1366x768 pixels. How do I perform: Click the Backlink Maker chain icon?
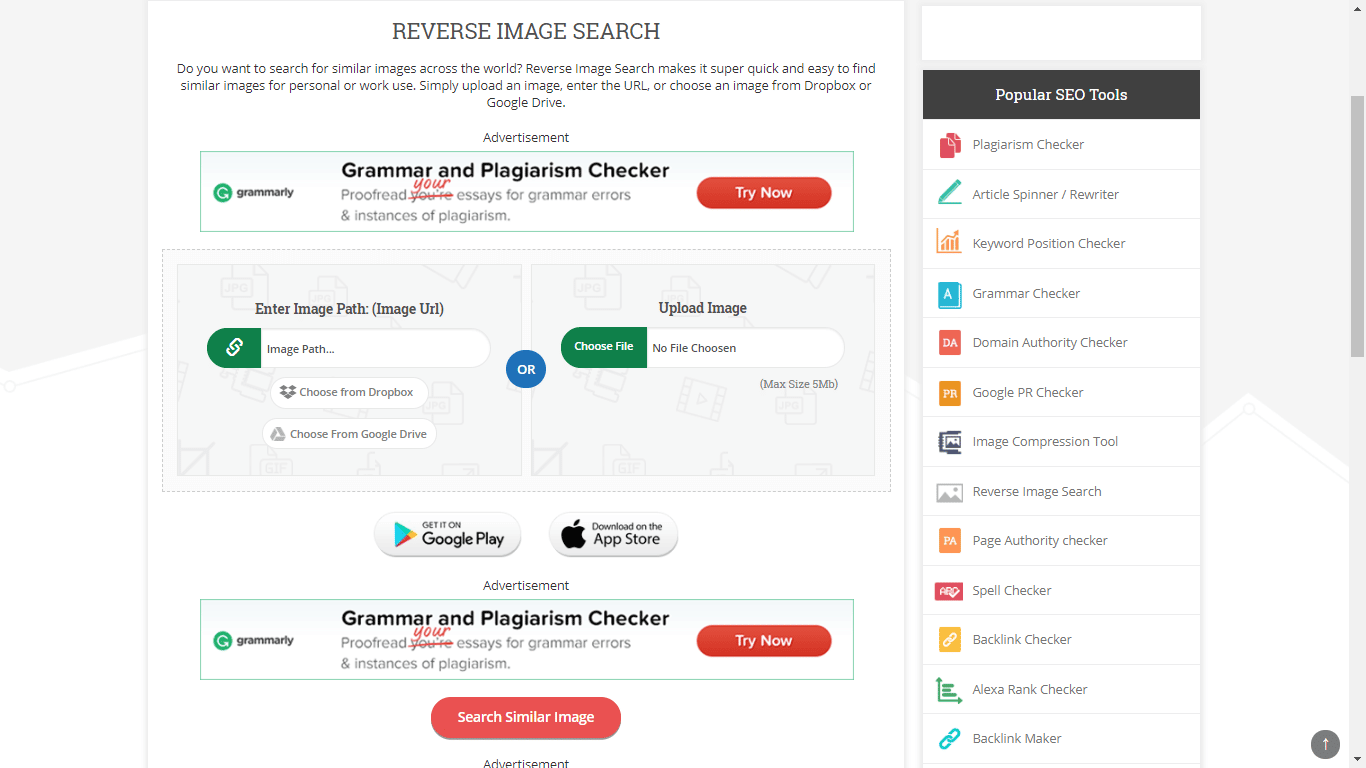949,739
